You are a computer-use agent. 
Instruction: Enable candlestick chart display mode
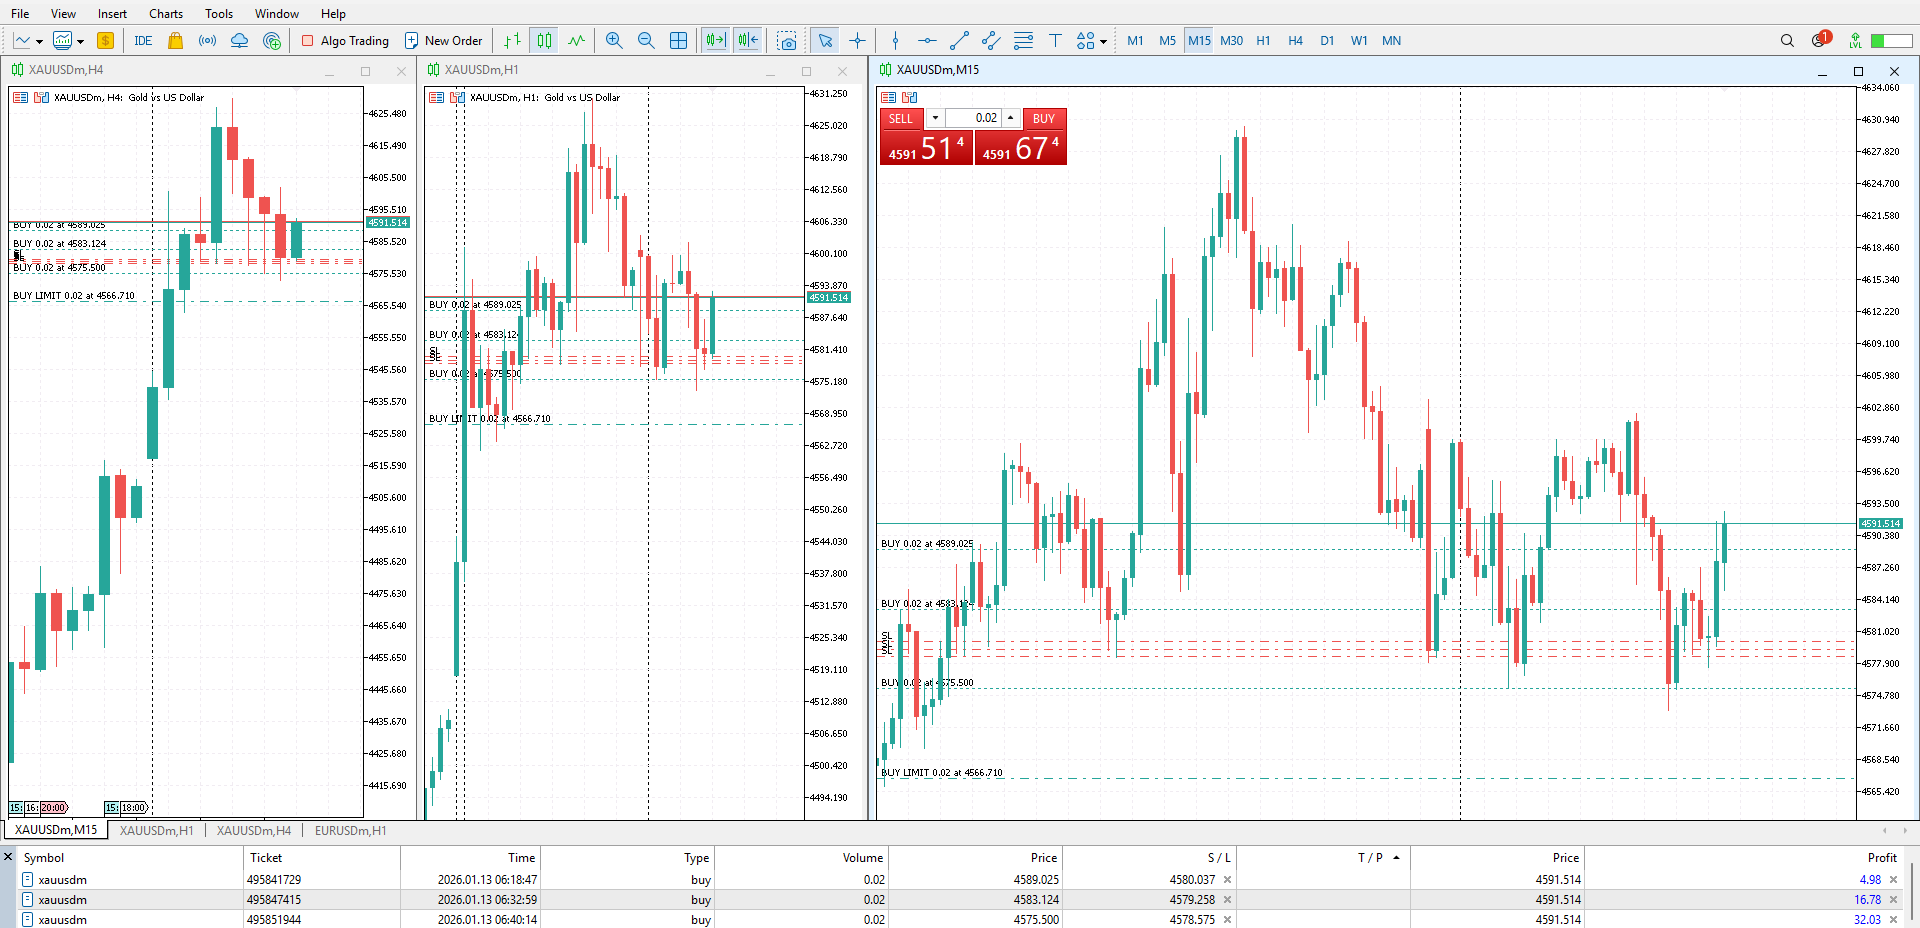pos(544,41)
